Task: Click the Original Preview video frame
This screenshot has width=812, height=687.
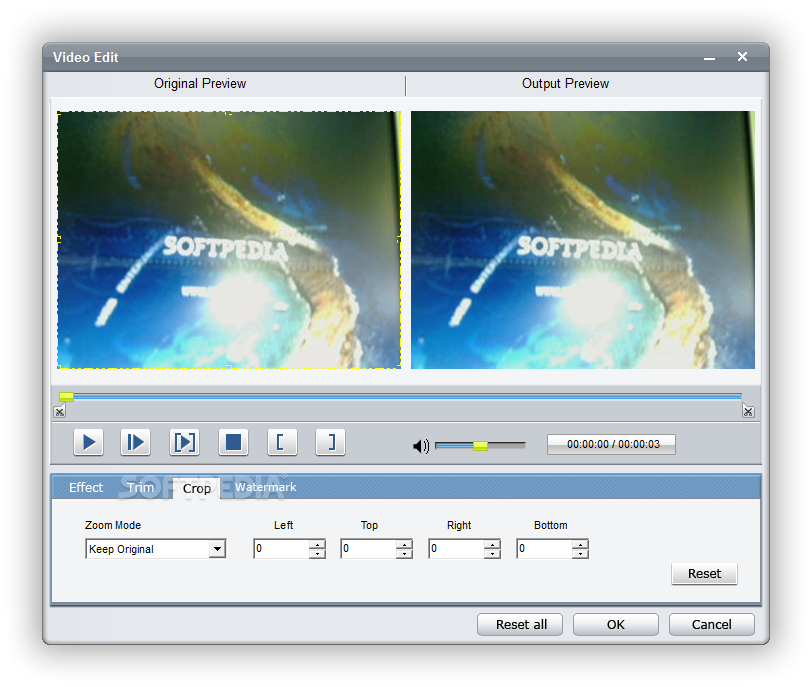Action: pyautogui.click(x=229, y=240)
